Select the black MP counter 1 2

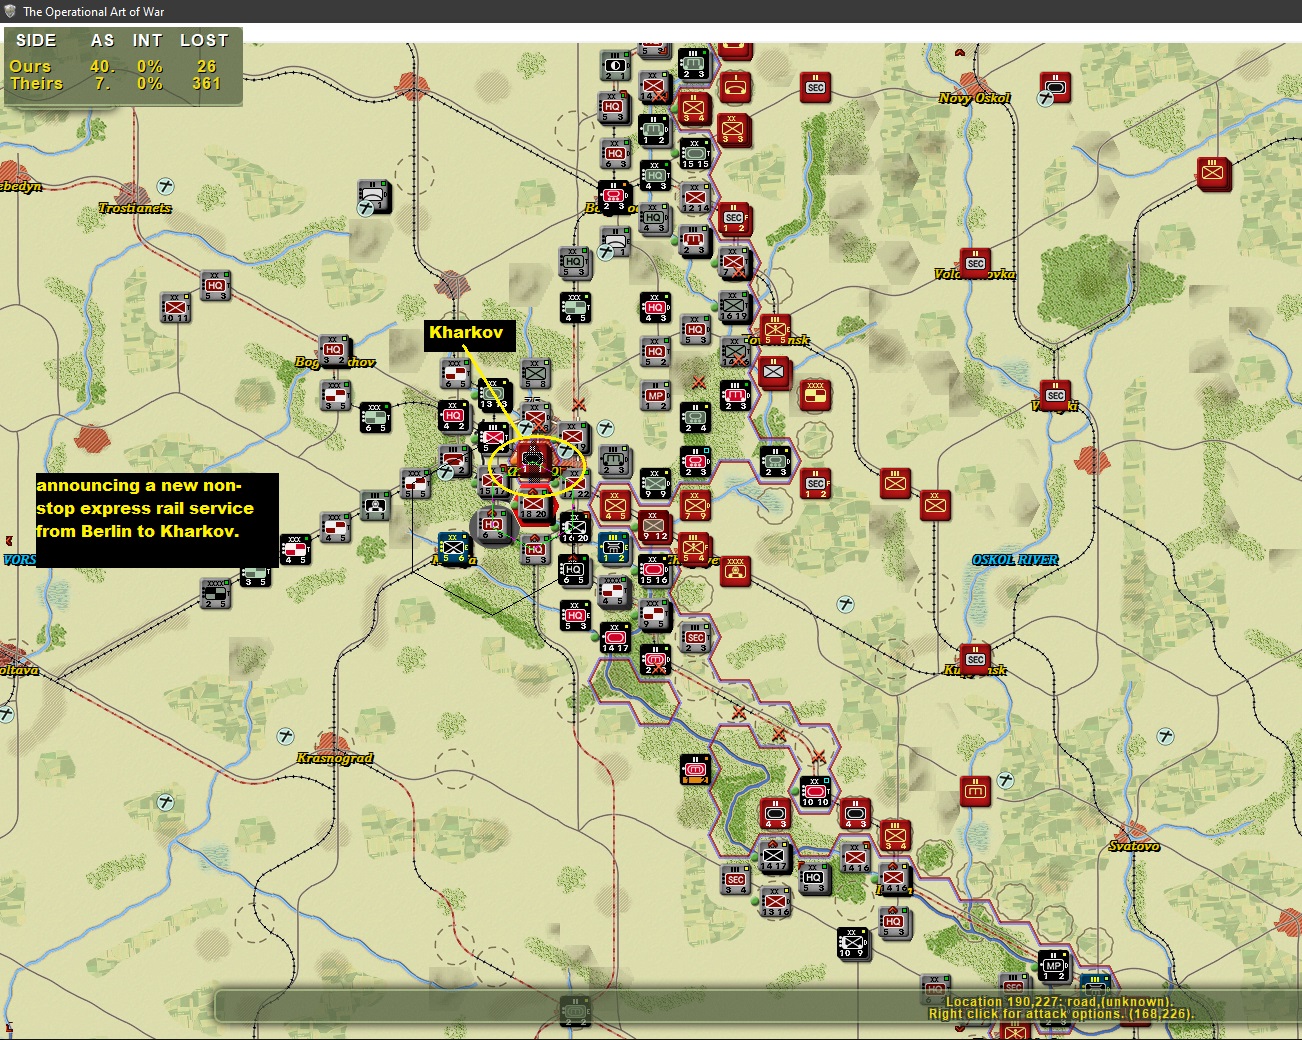(1054, 966)
